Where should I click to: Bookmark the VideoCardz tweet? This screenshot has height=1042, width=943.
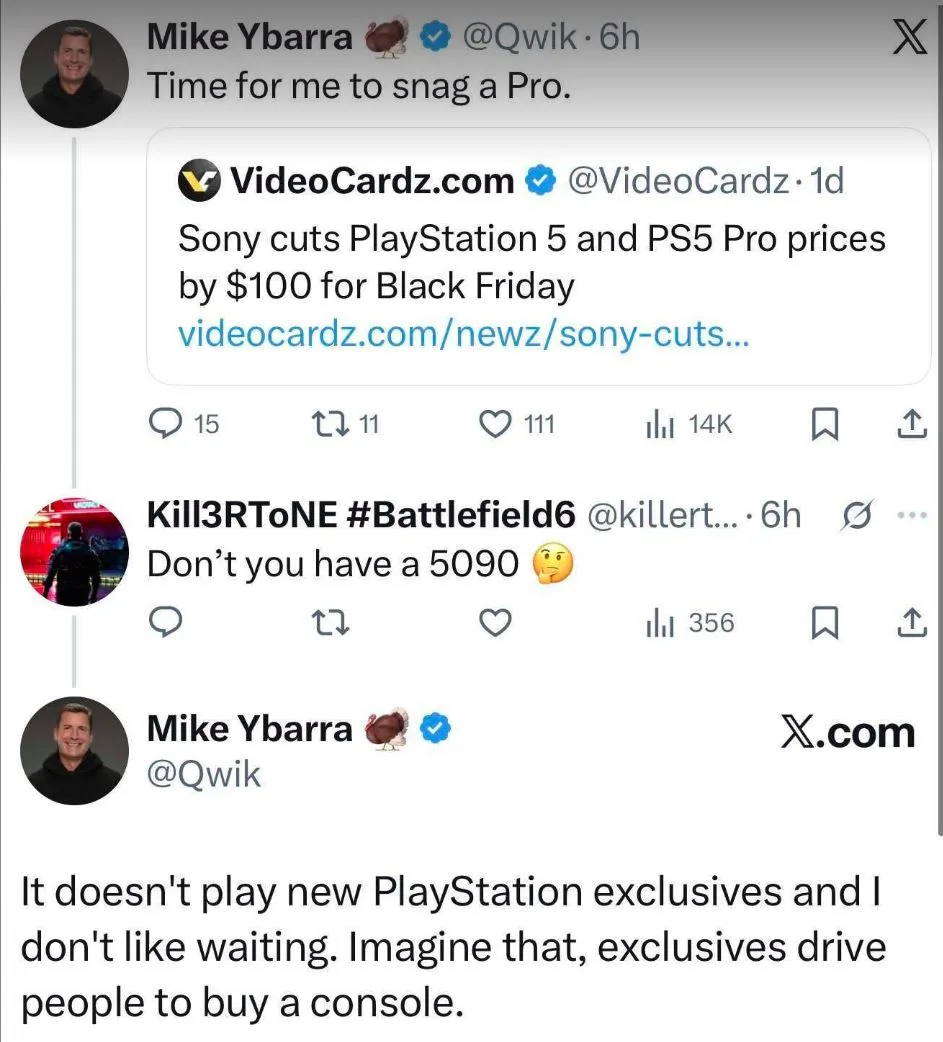(825, 424)
